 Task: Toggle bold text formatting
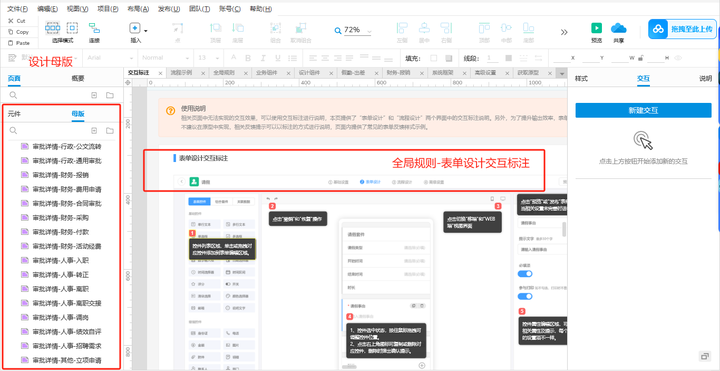(x=248, y=58)
